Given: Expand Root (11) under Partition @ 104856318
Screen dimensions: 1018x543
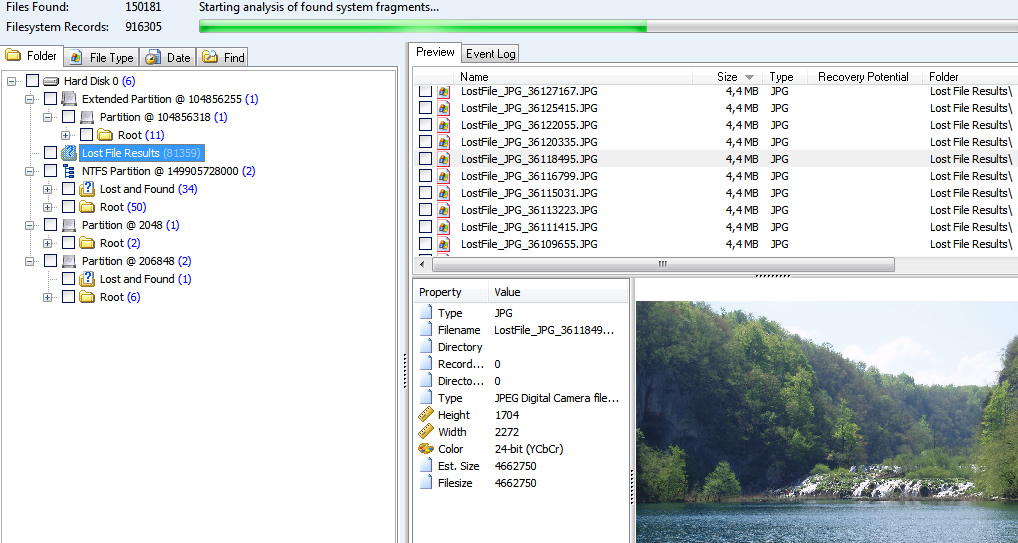Looking at the screenshot, I should tap(66, 135).
